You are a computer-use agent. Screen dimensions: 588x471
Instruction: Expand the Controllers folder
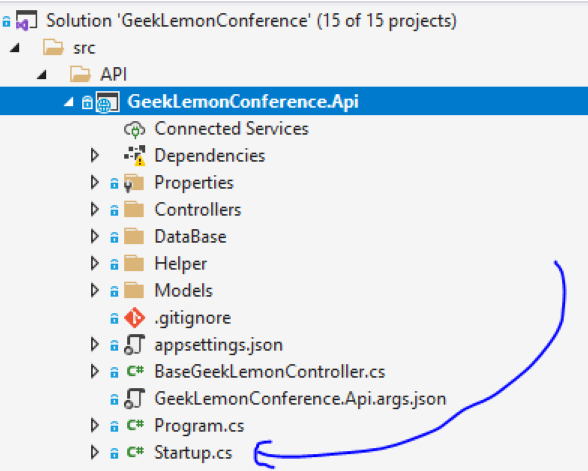tap(95, 210)
